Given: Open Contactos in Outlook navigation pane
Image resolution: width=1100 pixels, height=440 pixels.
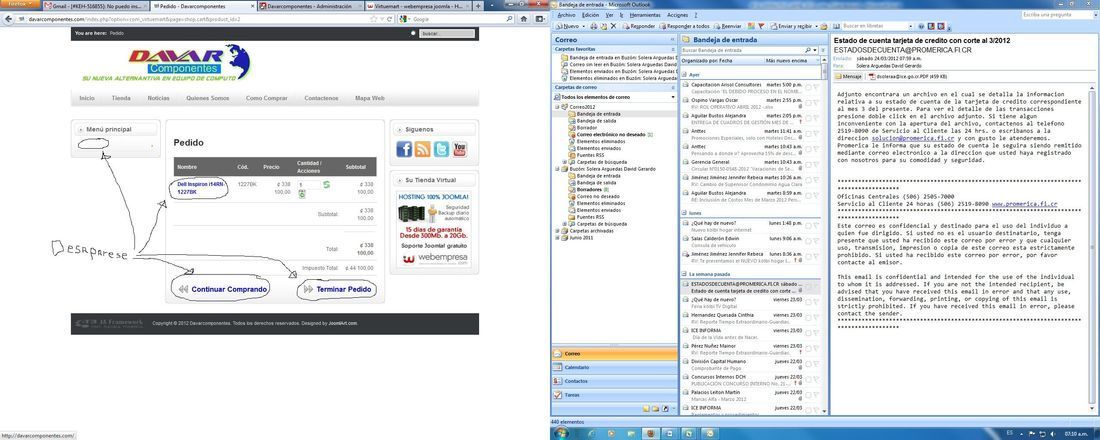Looking at the screenshot, I should pos(615,381).
